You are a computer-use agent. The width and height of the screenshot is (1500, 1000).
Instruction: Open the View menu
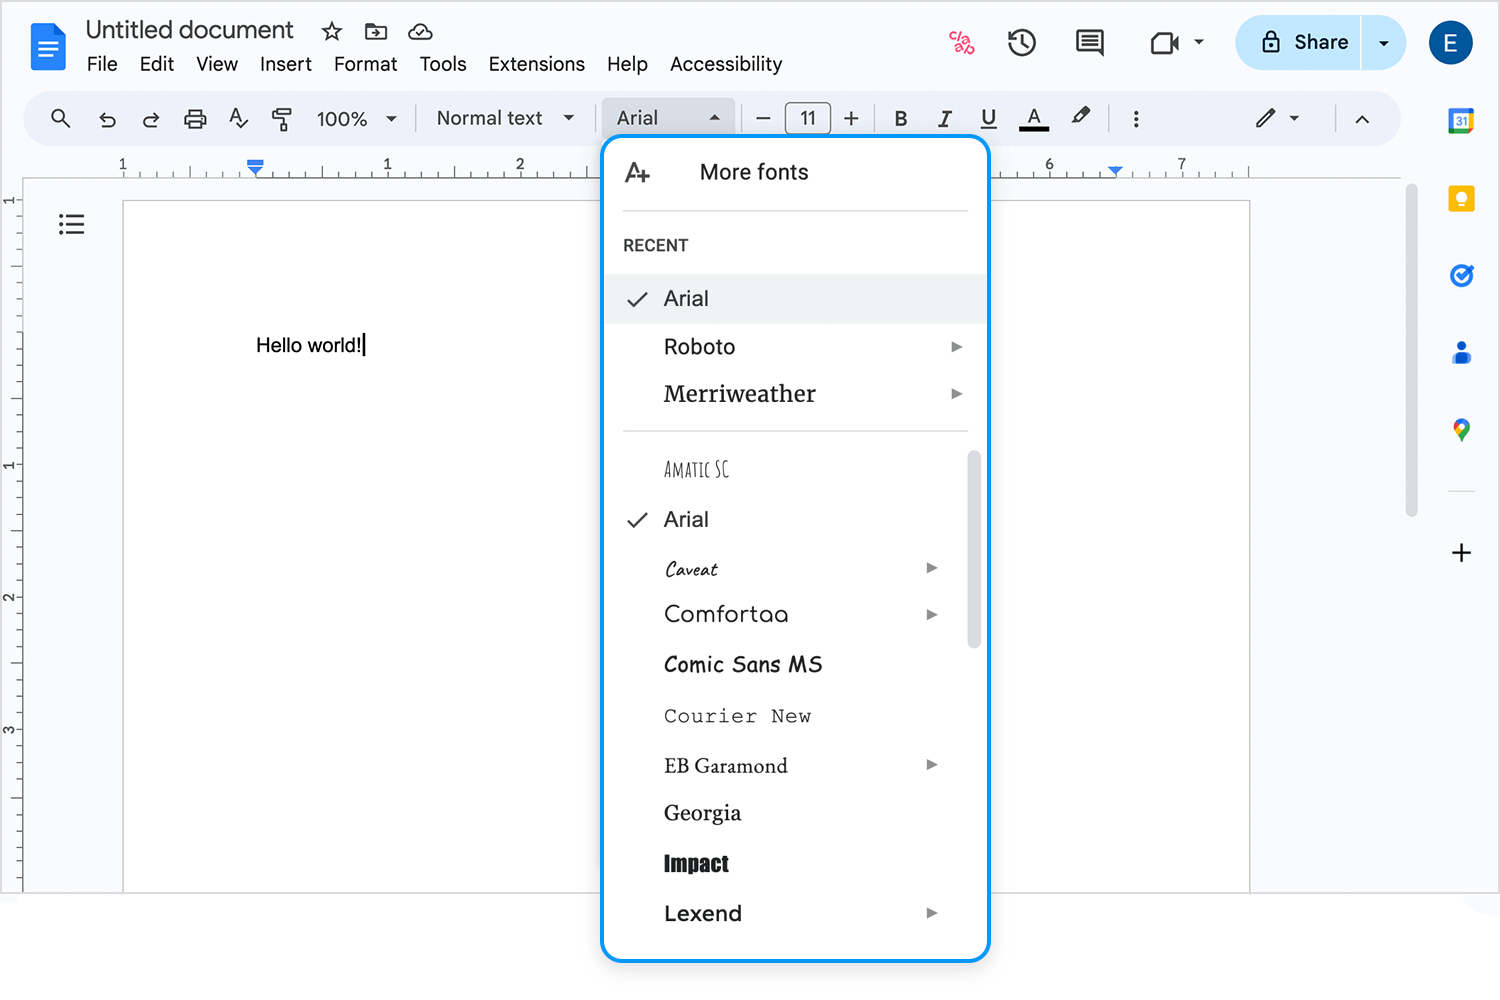click(217, 64)
